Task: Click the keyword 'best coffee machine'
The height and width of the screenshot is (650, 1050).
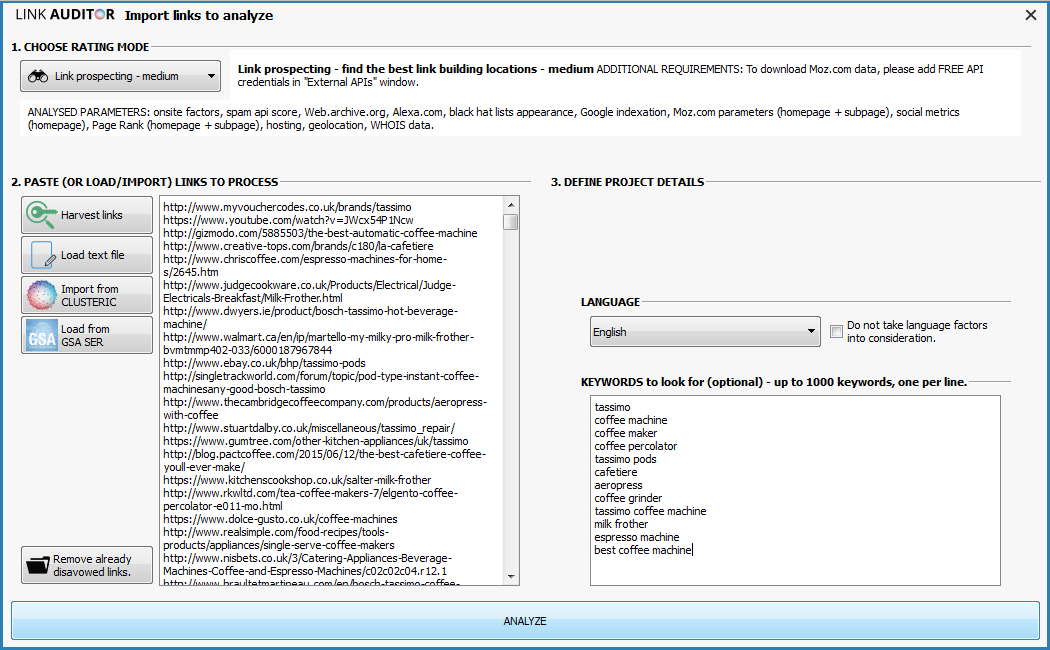Action: [643, 550]
